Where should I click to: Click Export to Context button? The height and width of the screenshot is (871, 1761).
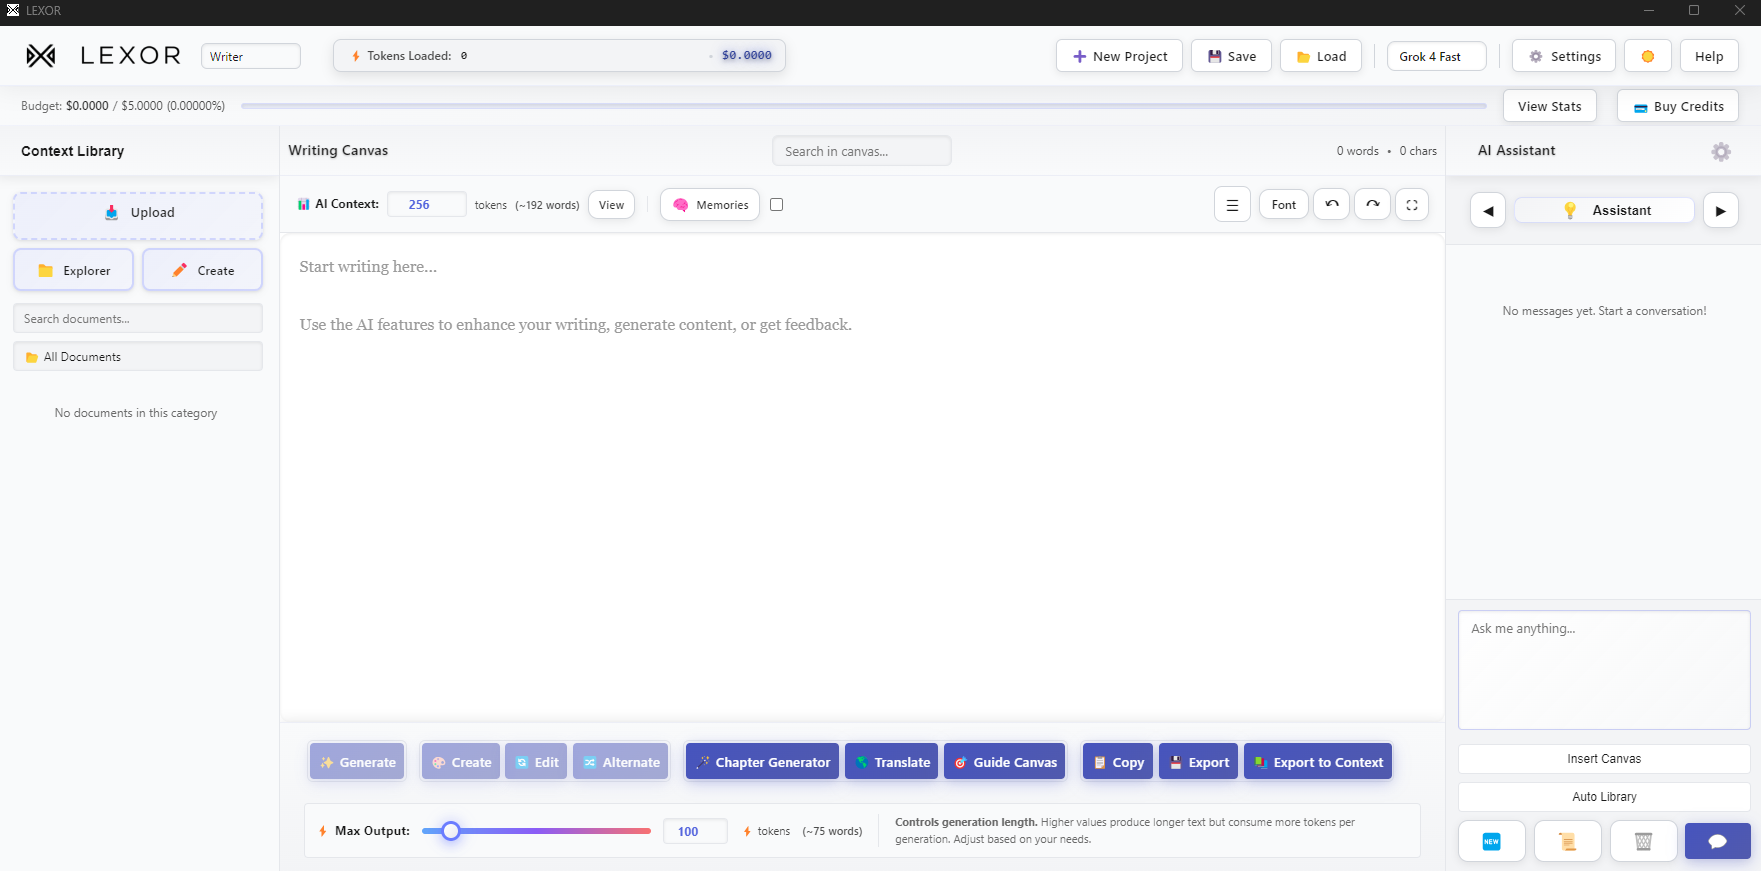point(1318,762)
